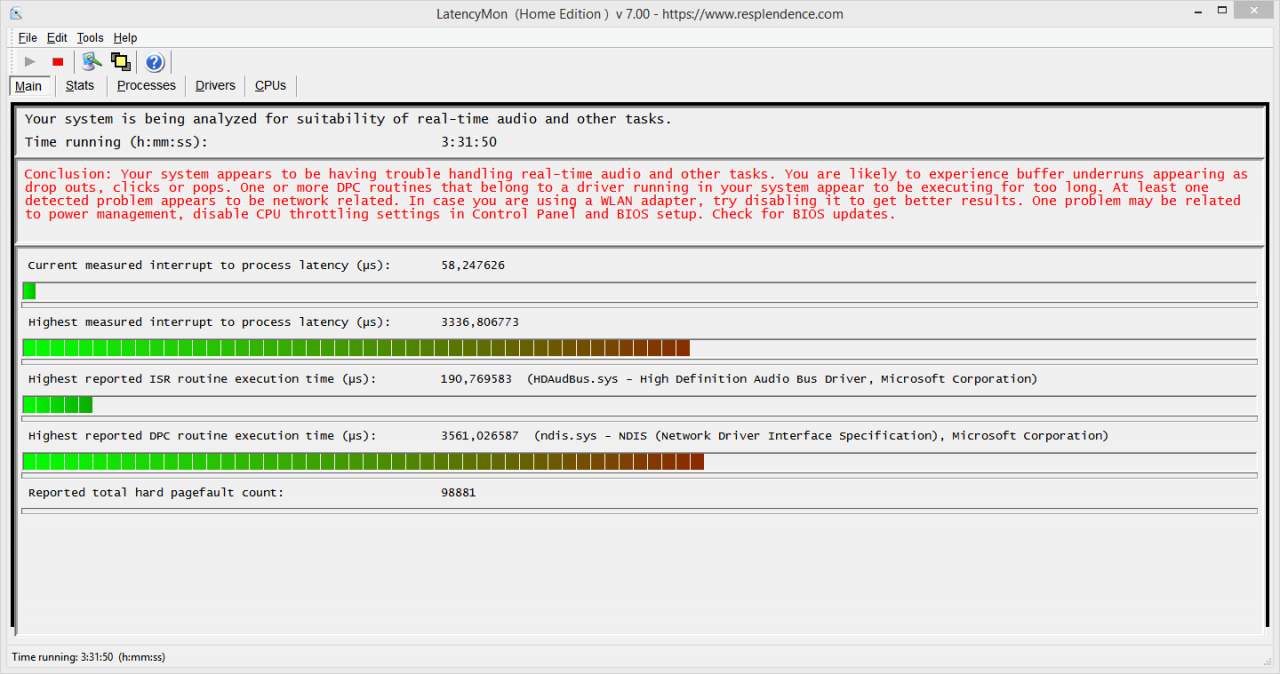1280x674 pixels.
Task: Switch to the CPUs tab
Action: pos(270,86)
